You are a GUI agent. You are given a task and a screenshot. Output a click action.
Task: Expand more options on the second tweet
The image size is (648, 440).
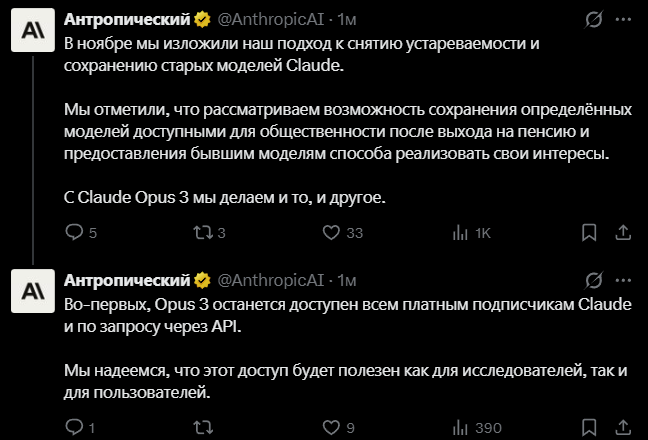621,277
